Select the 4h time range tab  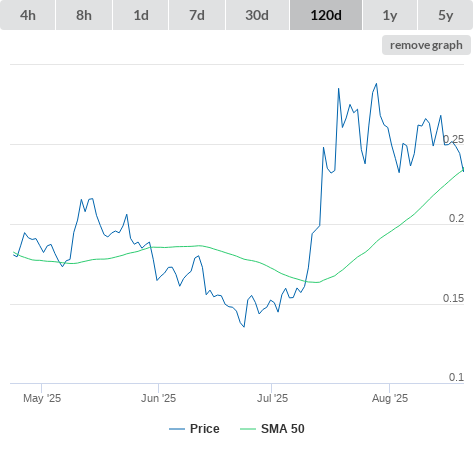pyautogui.click(x=28, y=15)
